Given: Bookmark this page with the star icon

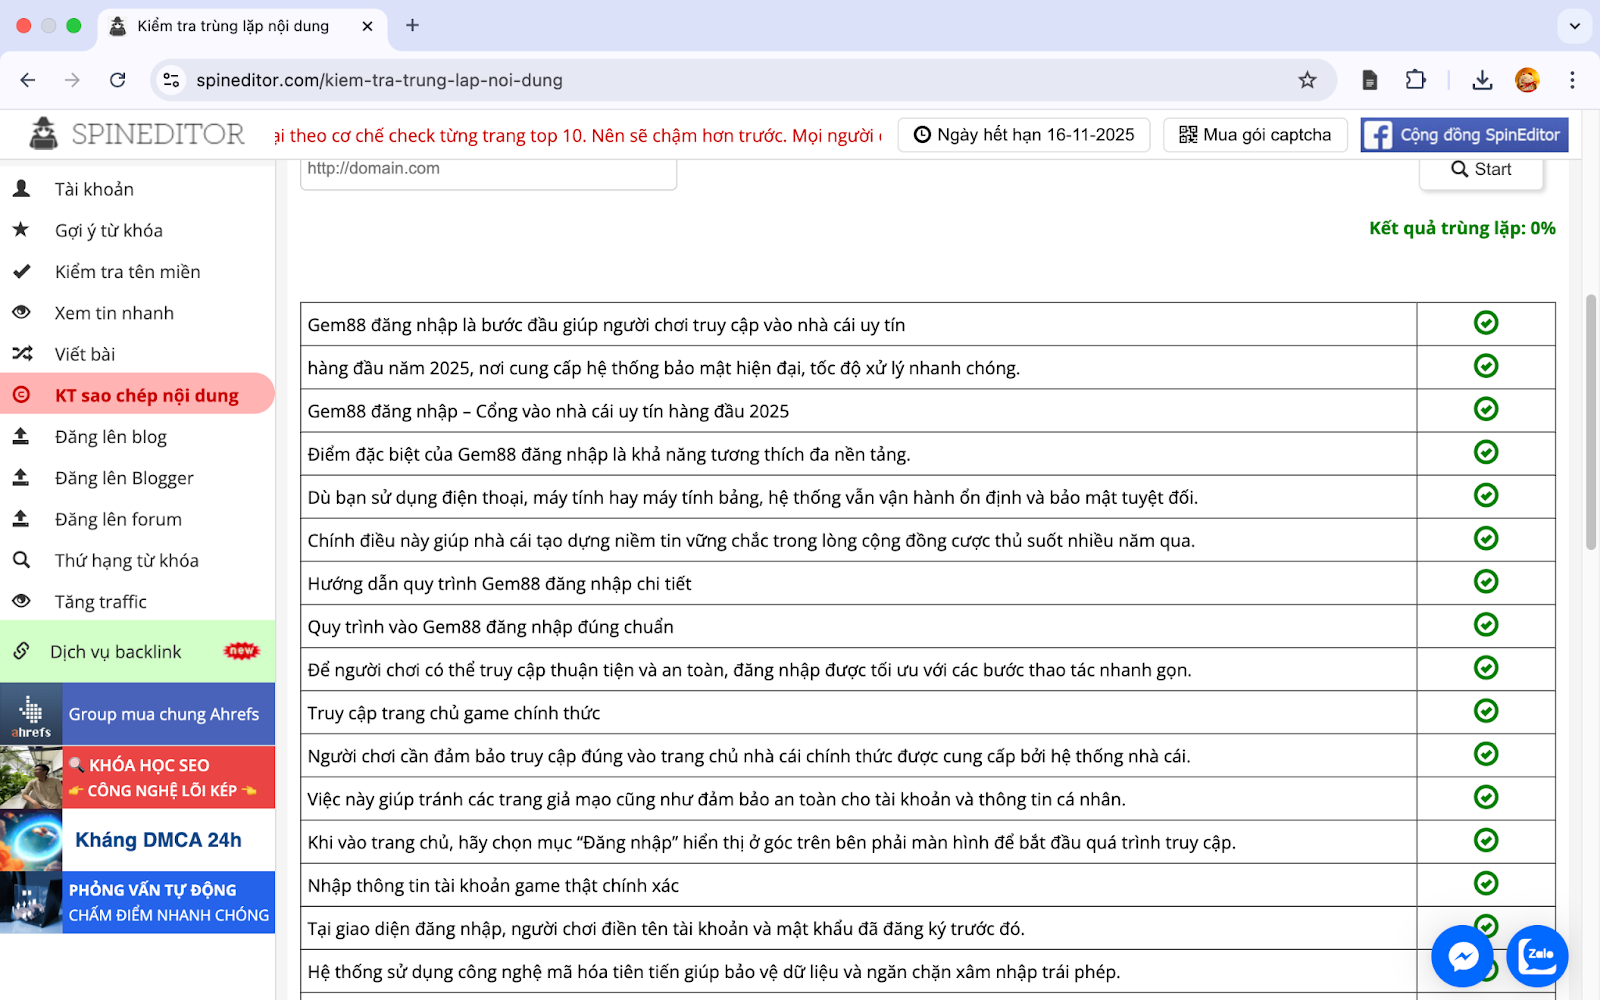Looking at the screenshot, I should [x=1307, y=80].
